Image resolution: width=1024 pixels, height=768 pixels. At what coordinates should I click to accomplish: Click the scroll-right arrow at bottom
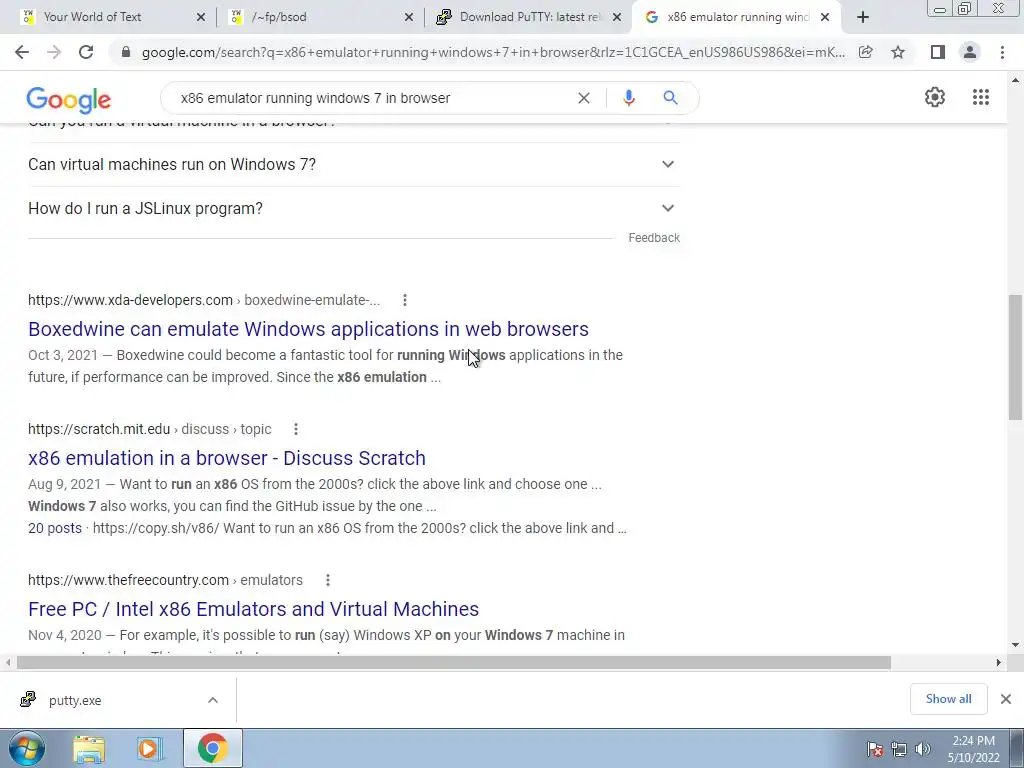tap(998, 663)
